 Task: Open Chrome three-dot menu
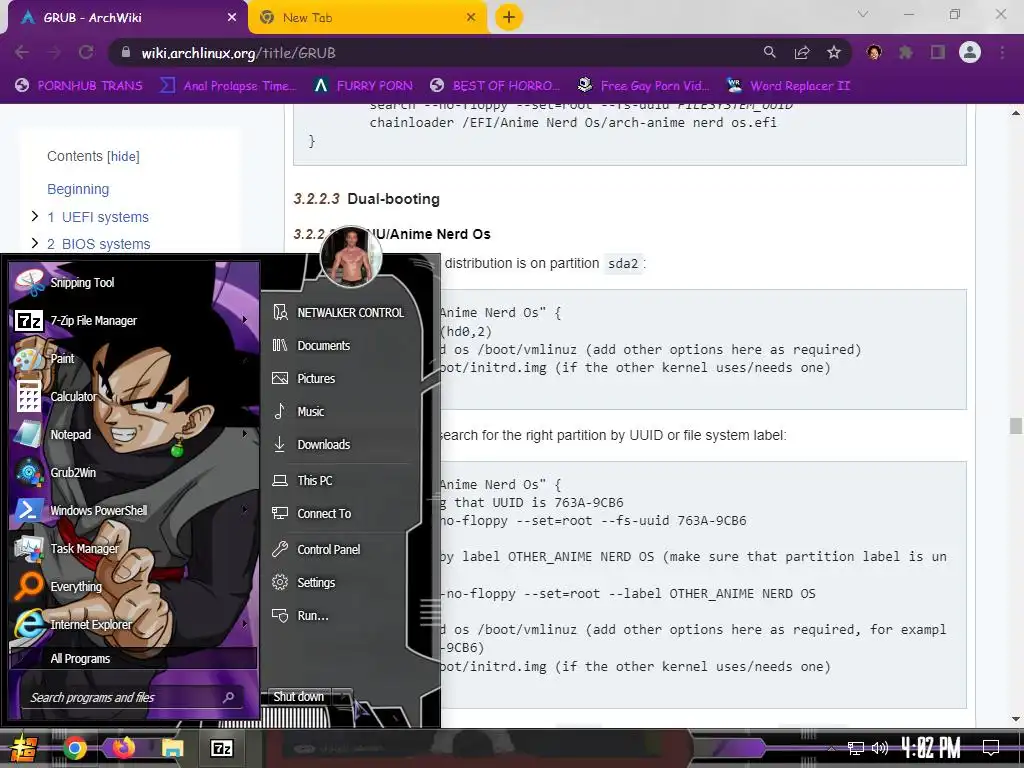pos(1002,52)
